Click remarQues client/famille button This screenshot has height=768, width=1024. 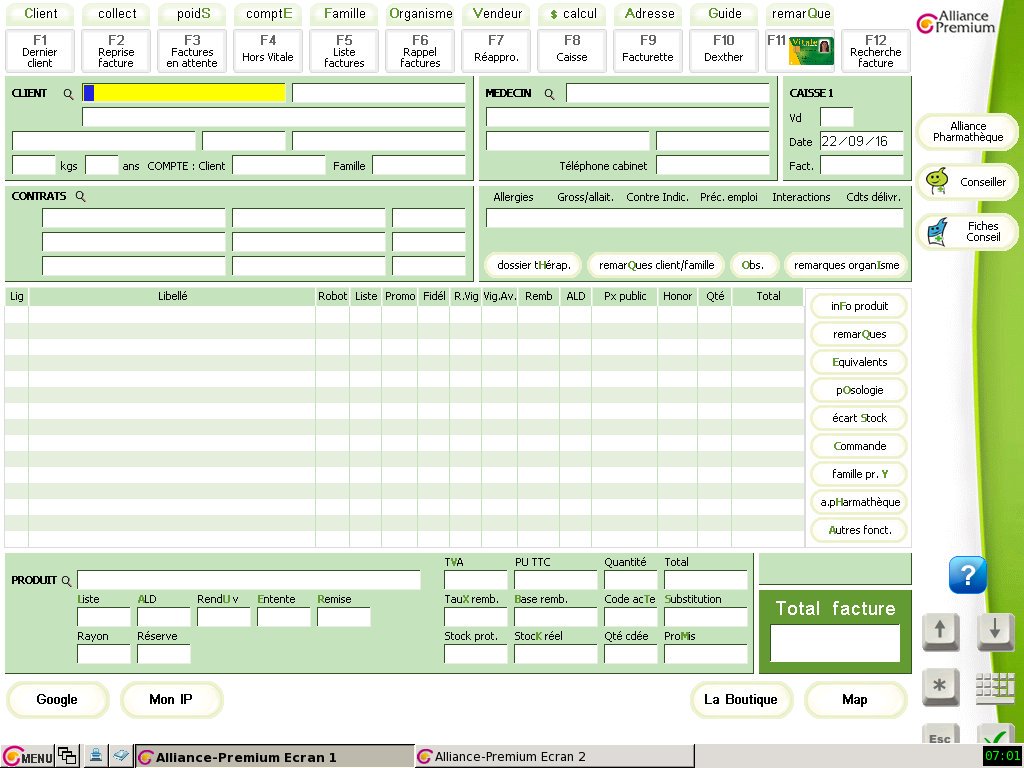[x=656, y=265]
